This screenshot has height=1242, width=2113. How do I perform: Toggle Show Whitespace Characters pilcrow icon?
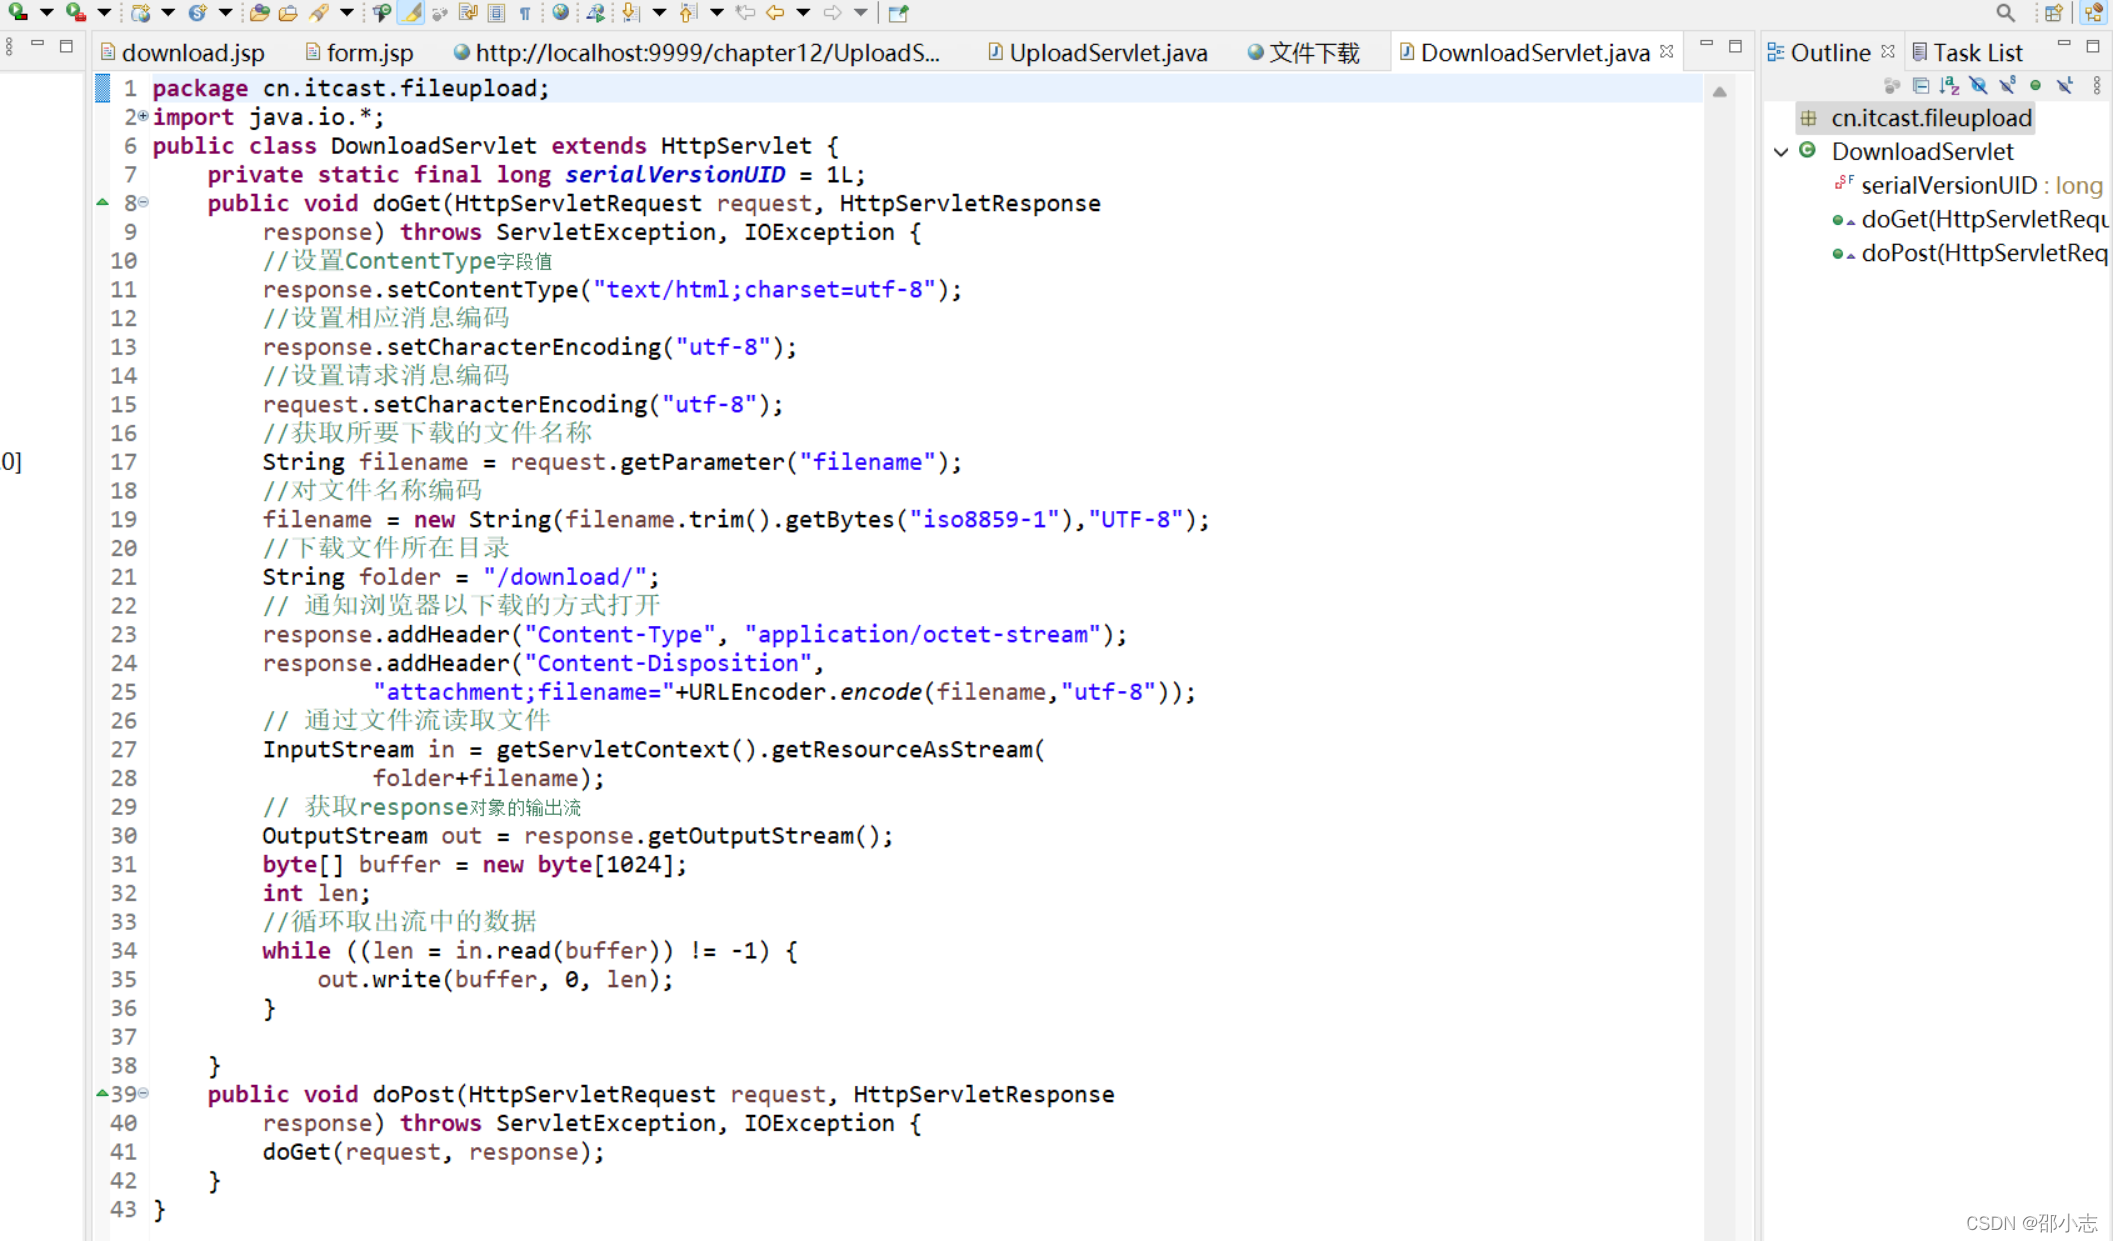pos(525,13)
